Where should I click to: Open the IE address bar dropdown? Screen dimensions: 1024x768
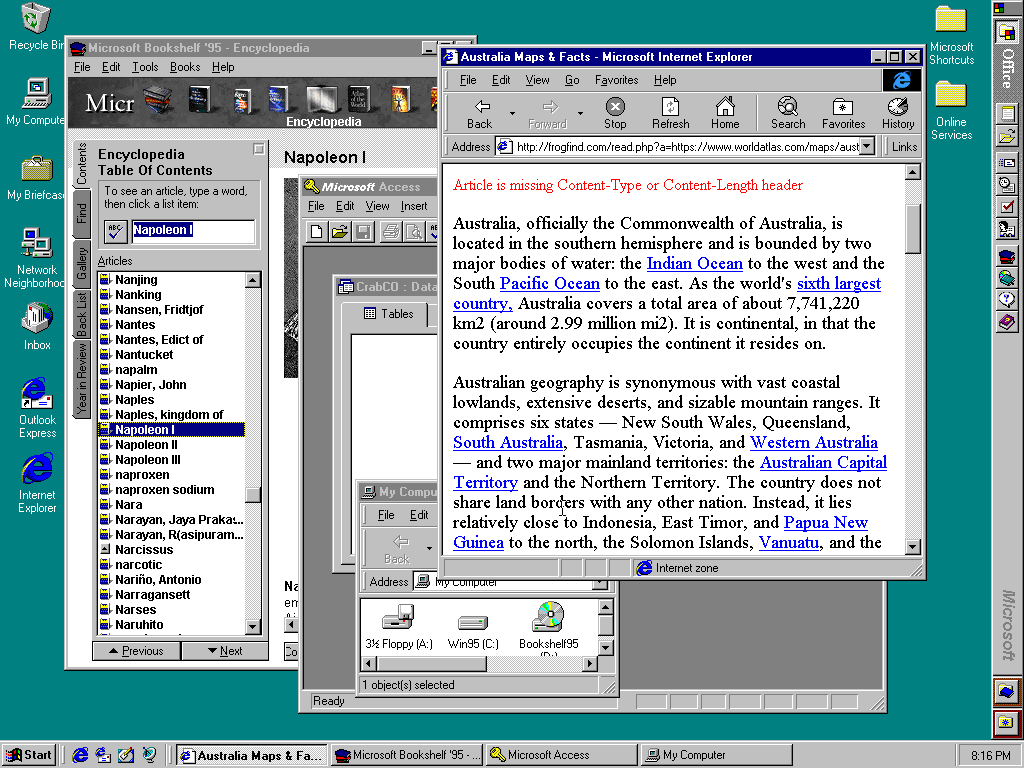pyautogui.click(x=867, y=146)
